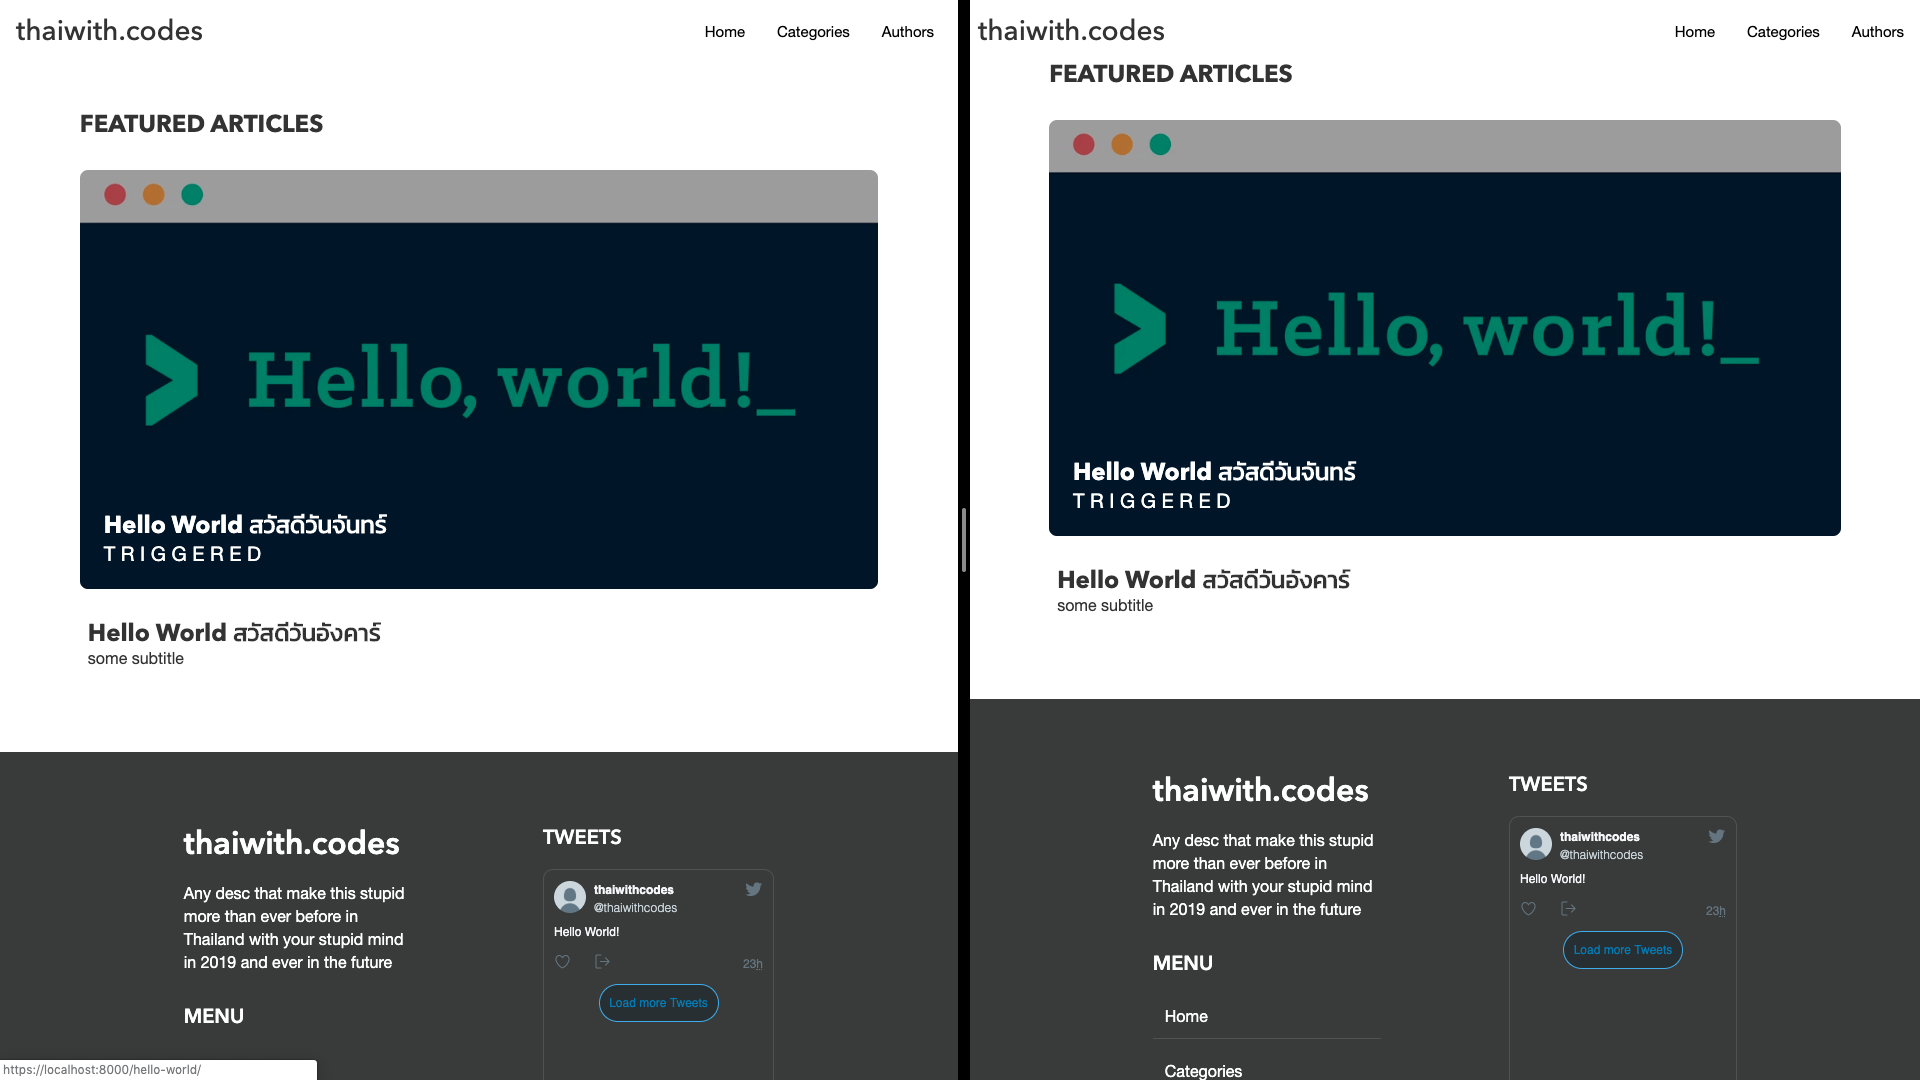Click Twitter bird icon in right pane widget

pyautogui.click(x=1716, y=836)
